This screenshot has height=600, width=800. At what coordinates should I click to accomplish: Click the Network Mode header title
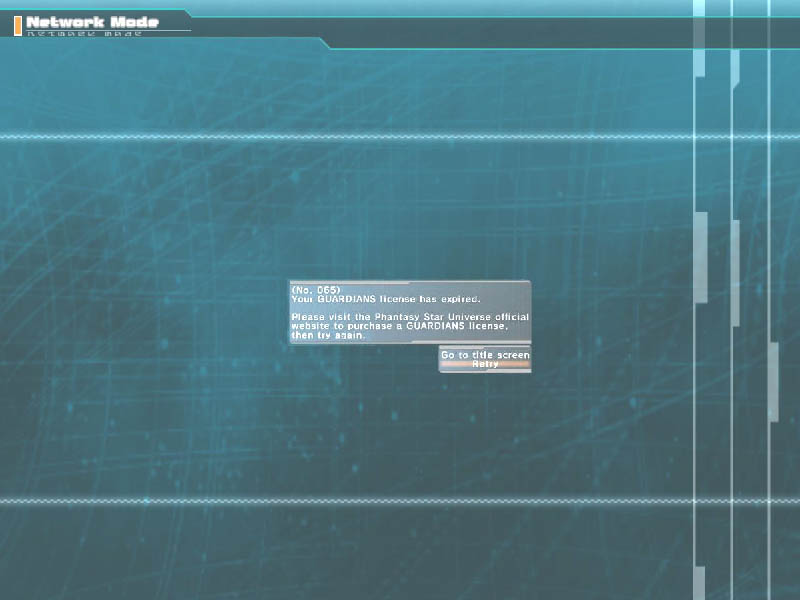pyautogui.click(x=92, y=22)
